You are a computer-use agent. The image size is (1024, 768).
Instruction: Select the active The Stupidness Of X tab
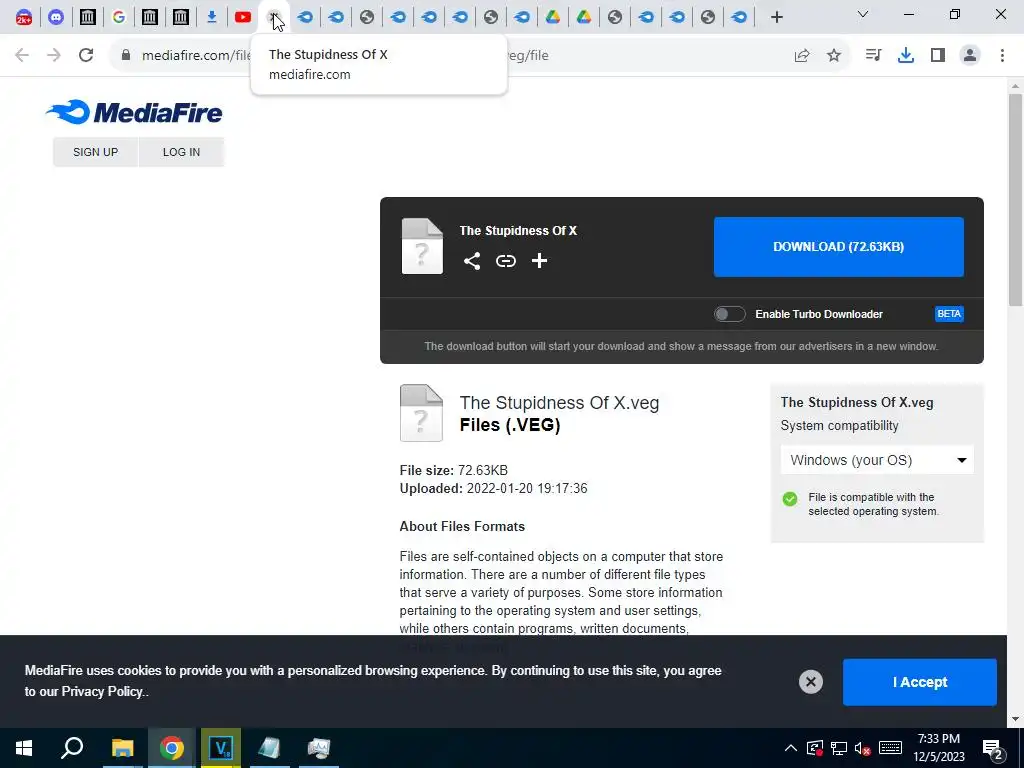pyautogui.click(x=274, y=17)
